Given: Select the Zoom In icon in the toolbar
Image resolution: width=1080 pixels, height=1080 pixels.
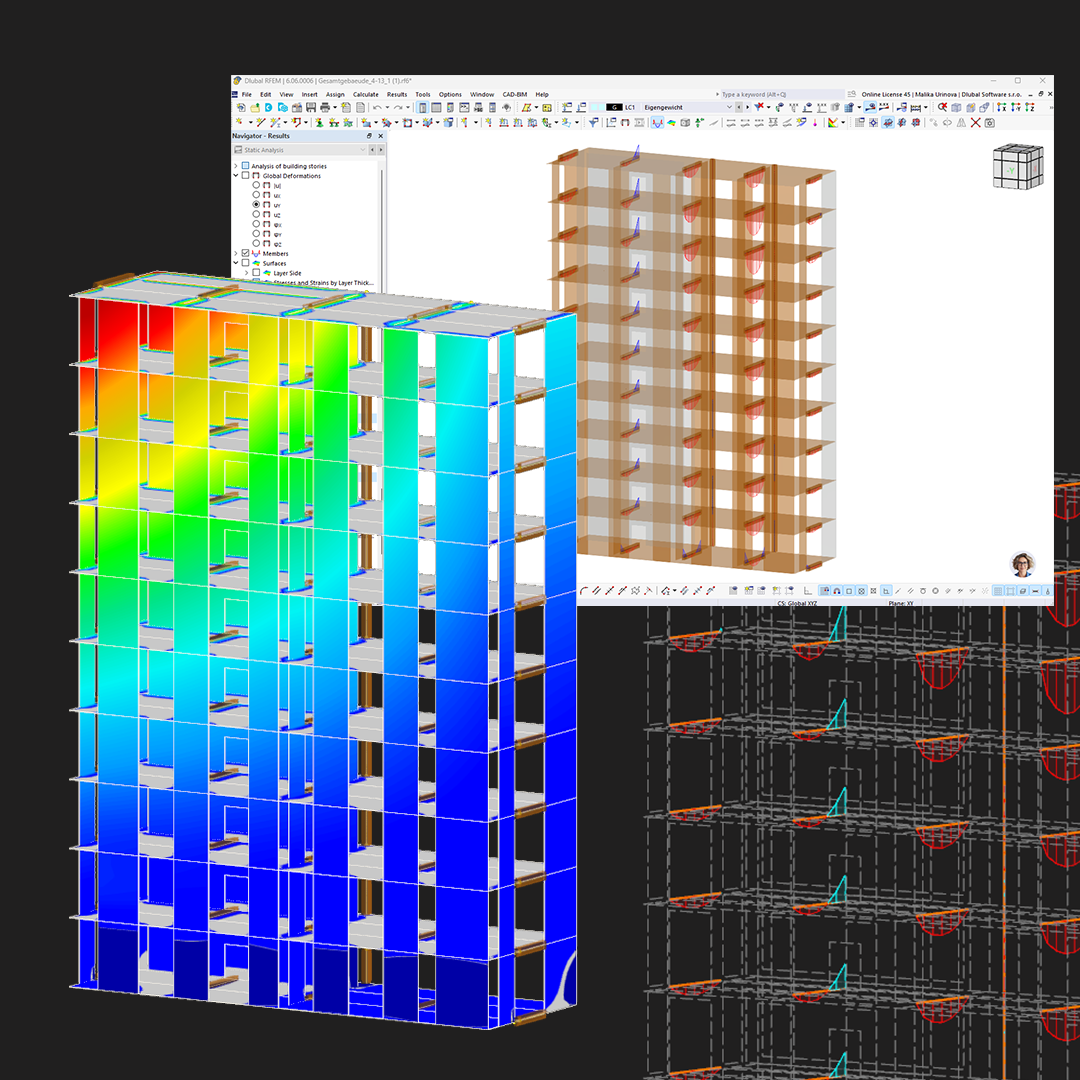Looking at the screenshot, I should [x=942, y=106].
